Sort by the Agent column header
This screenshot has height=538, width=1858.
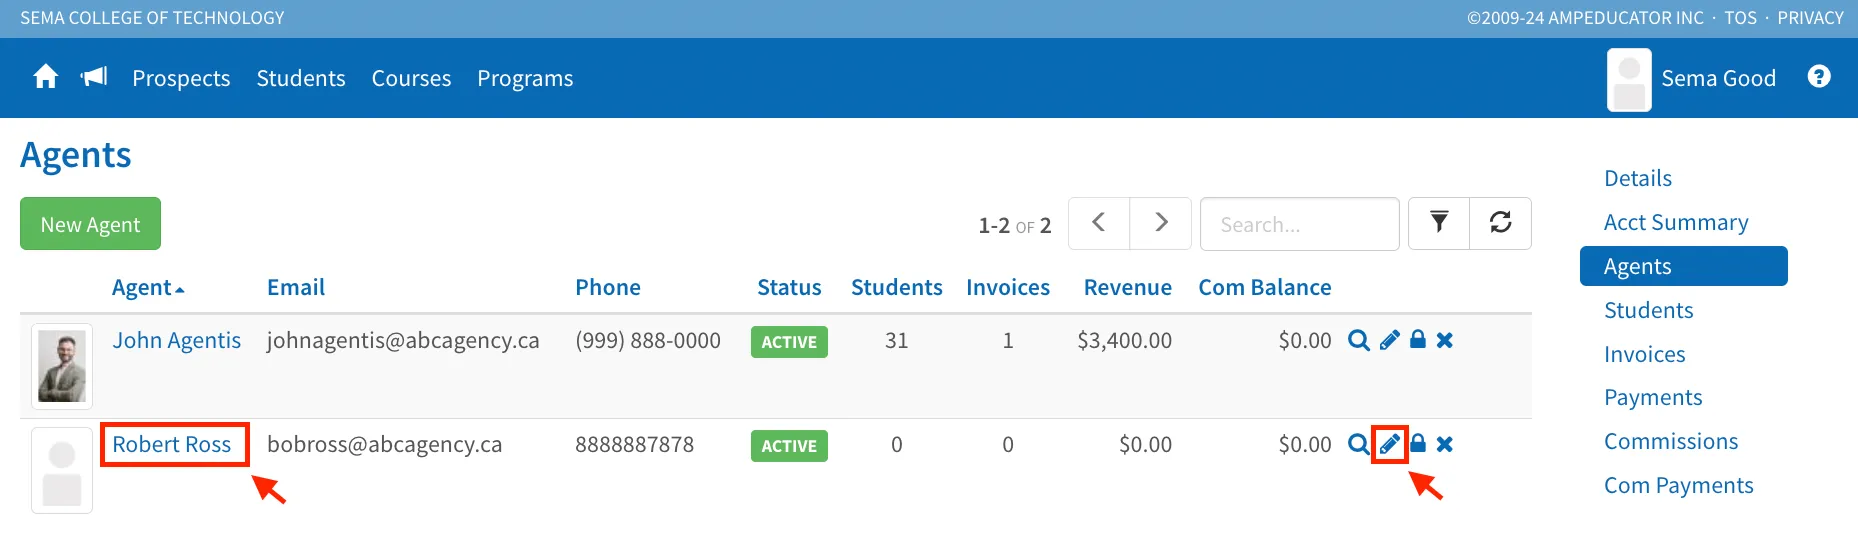[148, 288]
